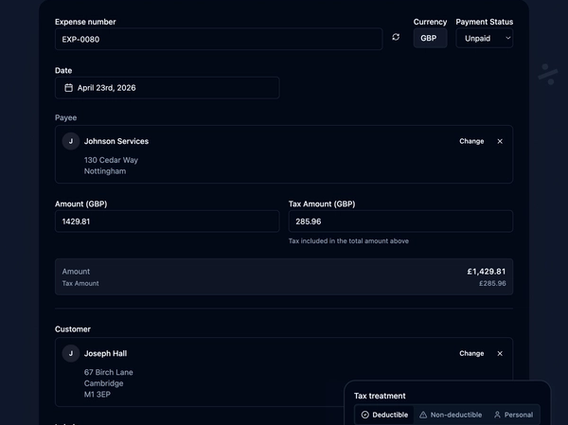
Task: Remove payee Johnson Services with X icon
Action: pos(500,141)
